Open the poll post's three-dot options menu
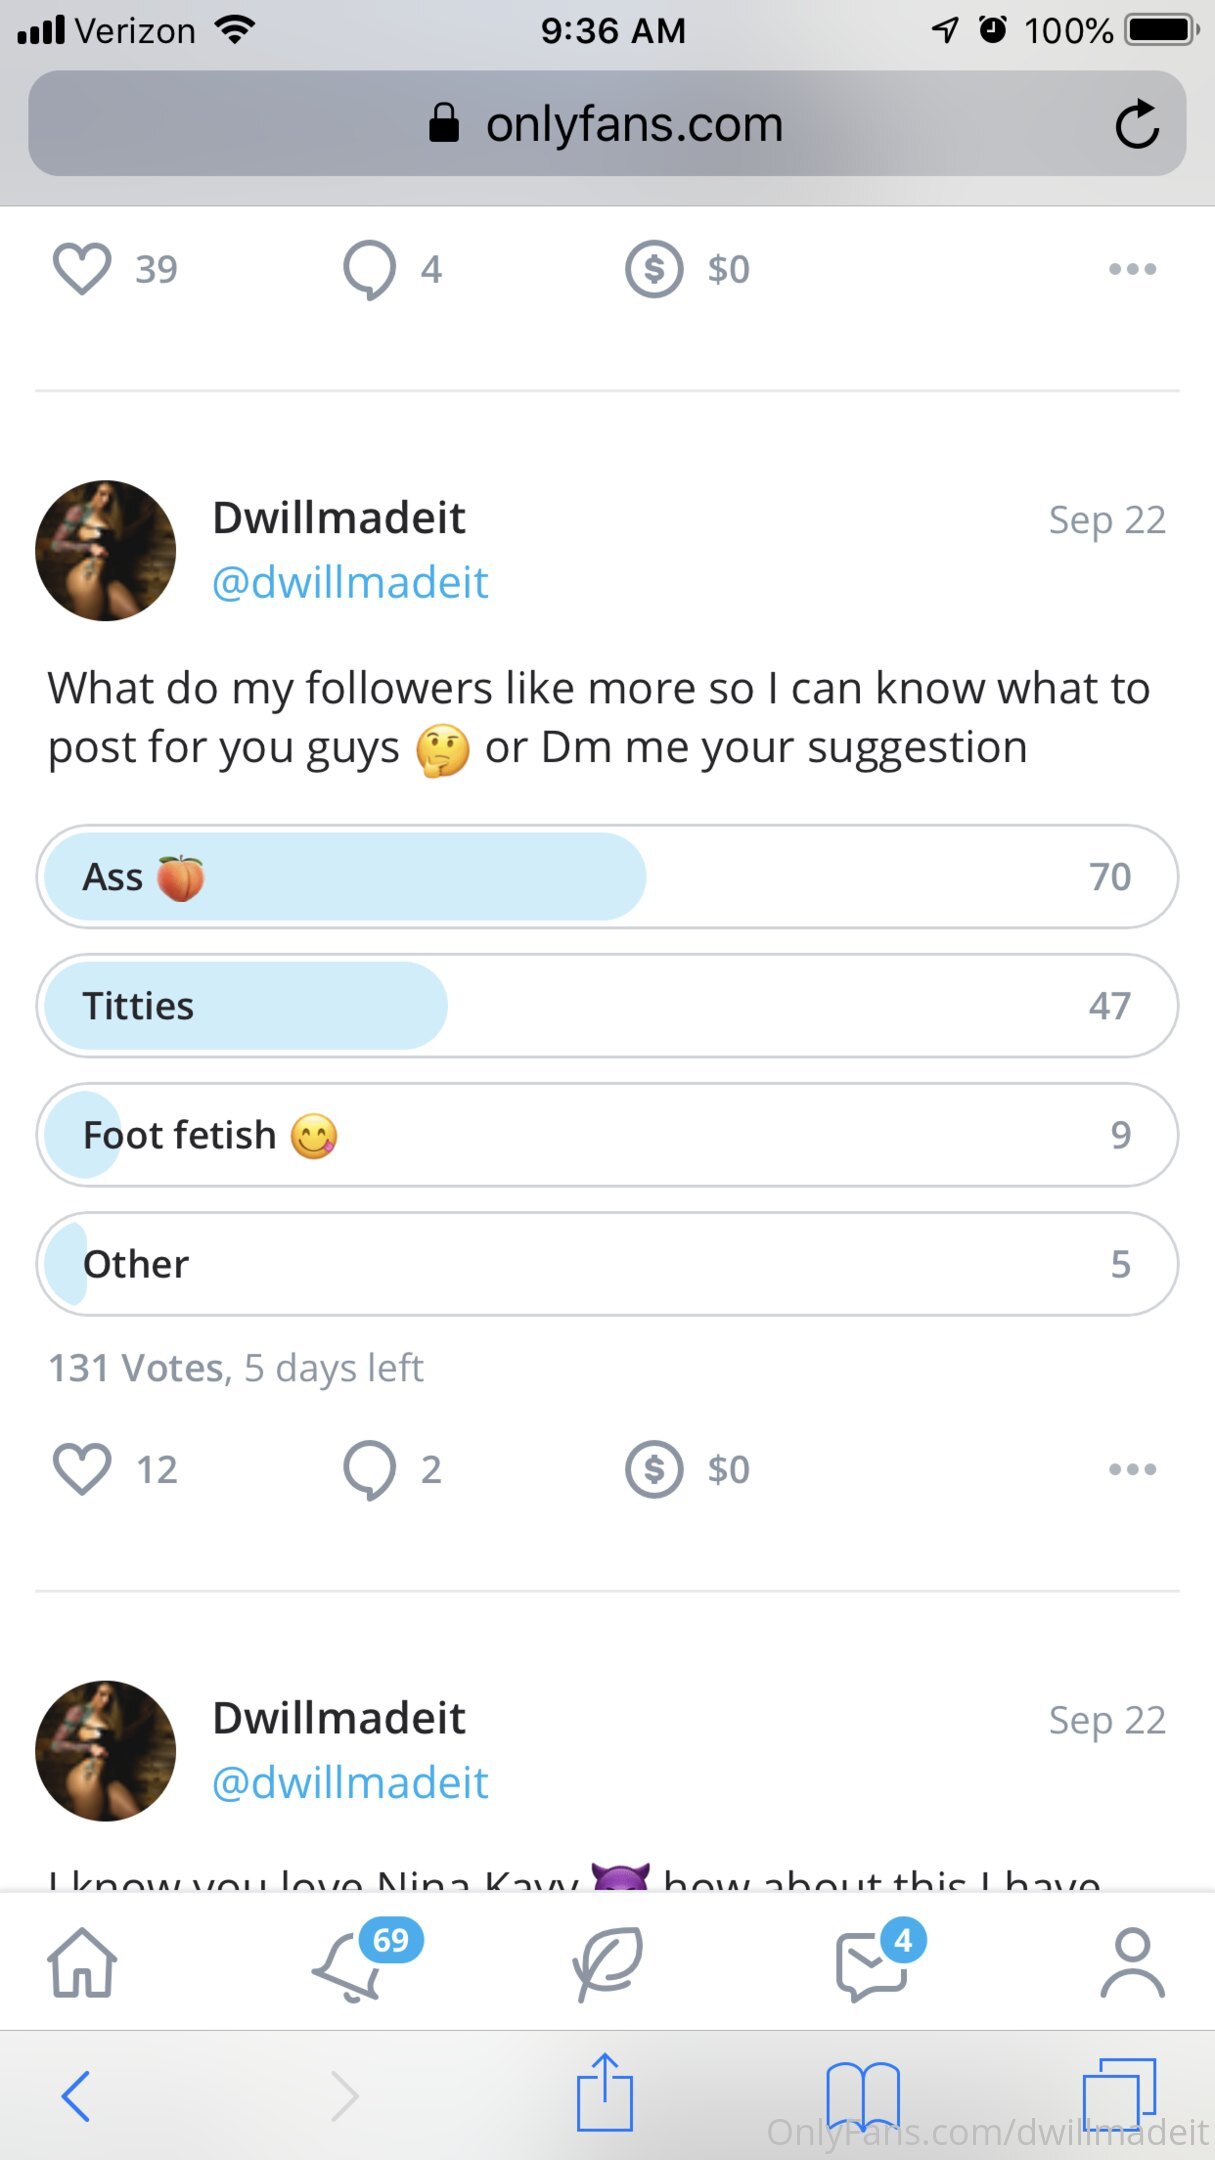1215x2160 pixels. pyautogui.click(x=1132, y=1469)
